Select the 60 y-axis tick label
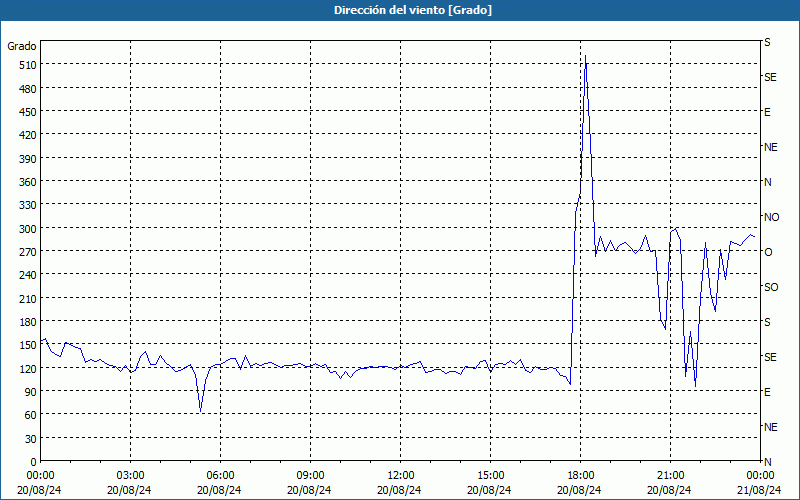800x500 pixels. [x=30, y=415]
